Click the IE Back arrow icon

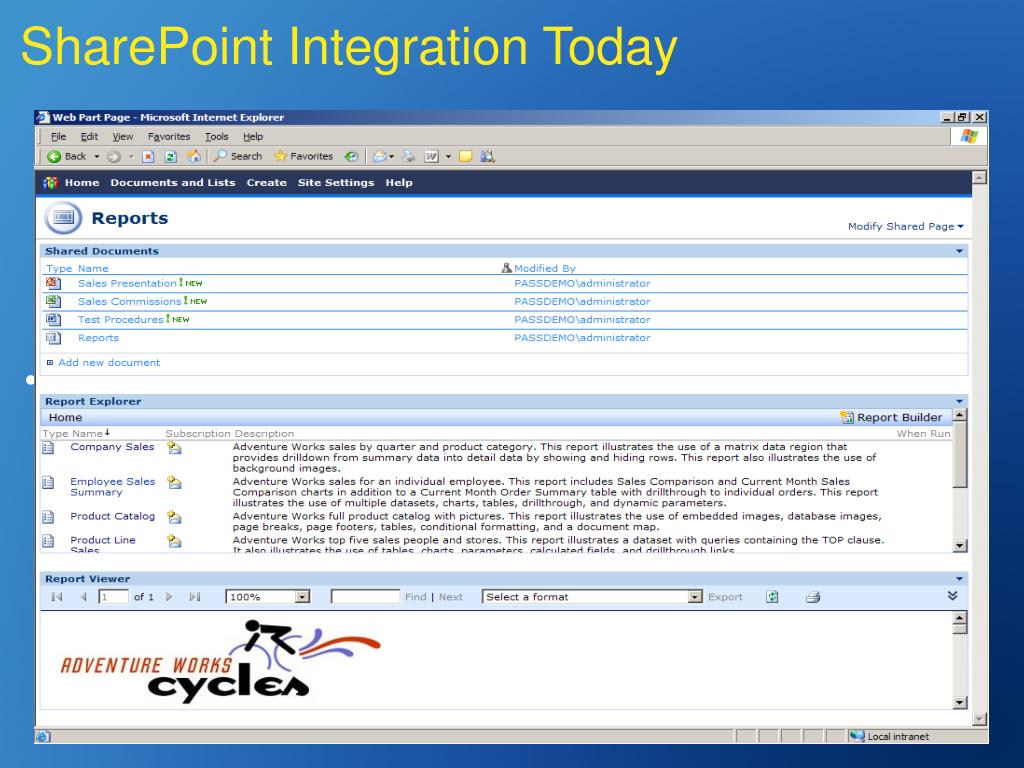(54, 156)
